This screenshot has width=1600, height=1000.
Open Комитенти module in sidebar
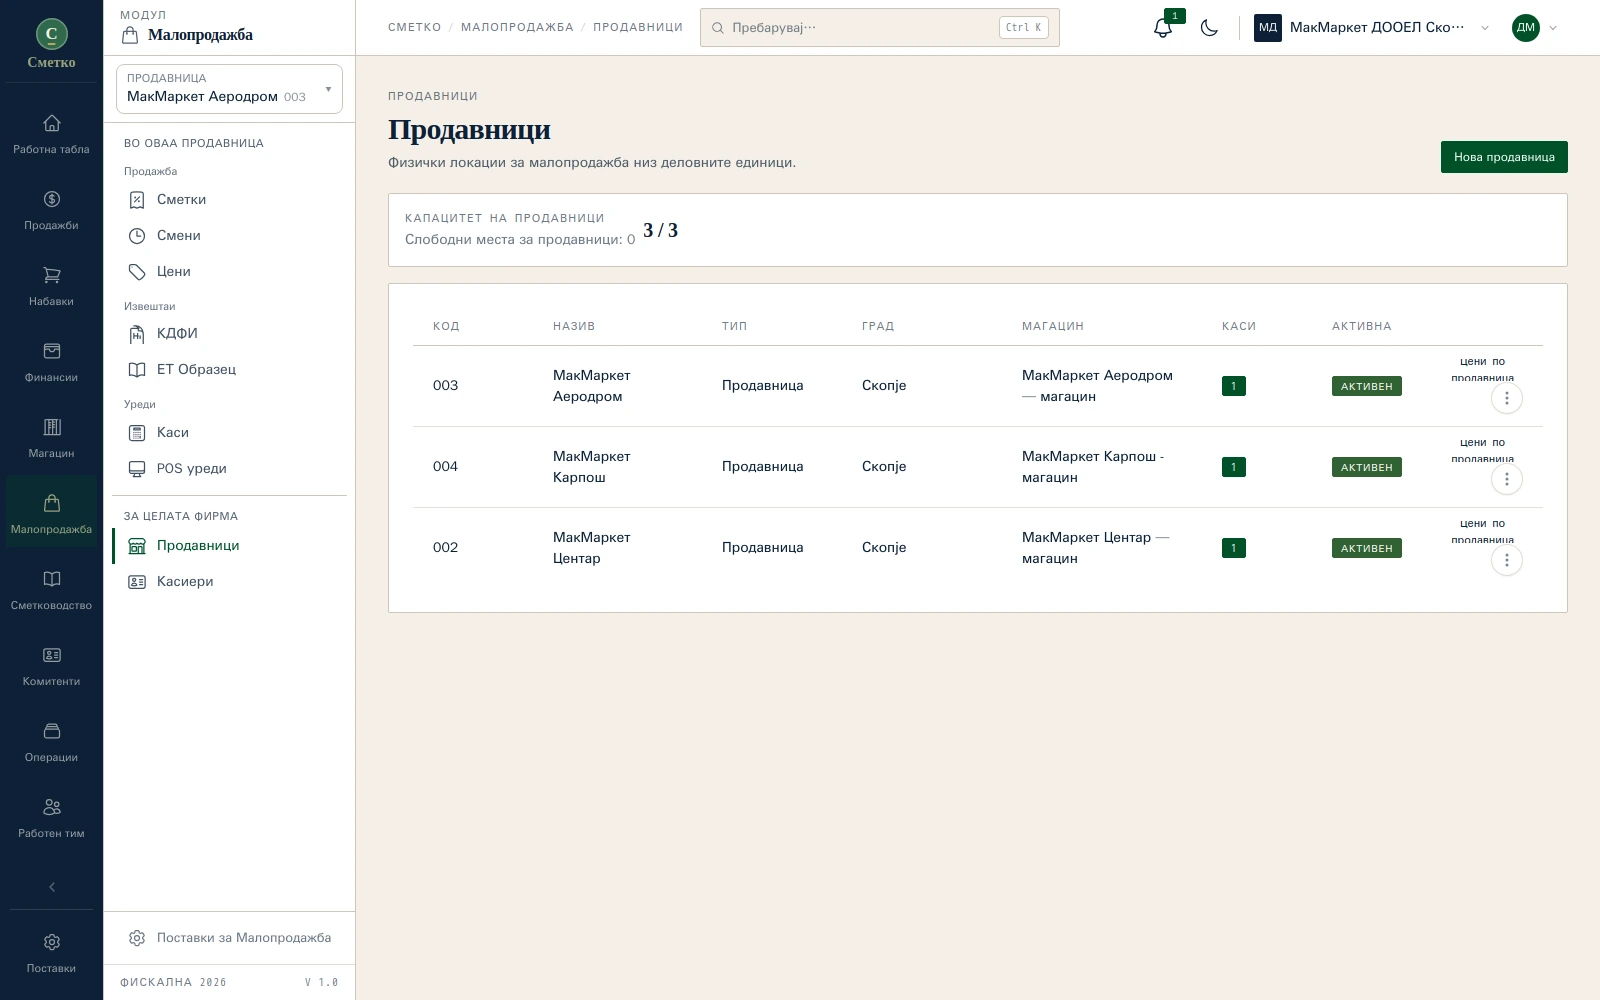tap(51, 667)
